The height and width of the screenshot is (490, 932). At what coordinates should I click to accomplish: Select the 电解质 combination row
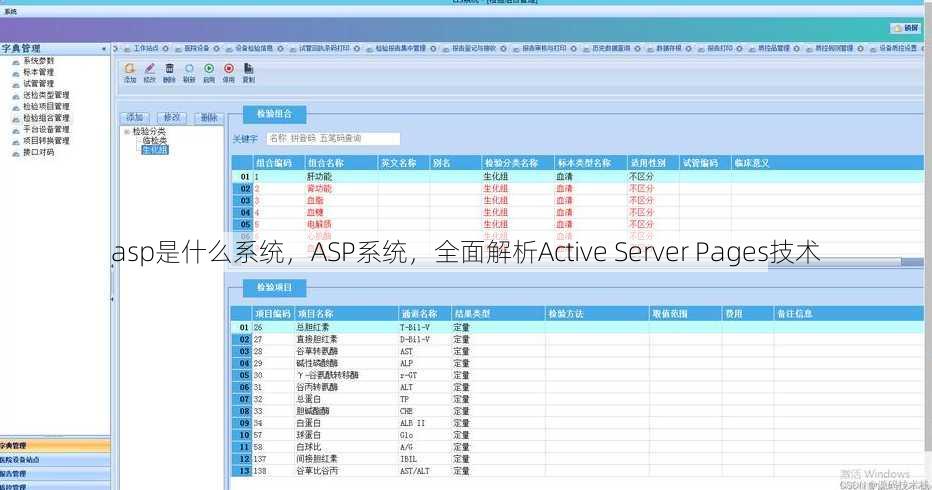tap(578, 224)
